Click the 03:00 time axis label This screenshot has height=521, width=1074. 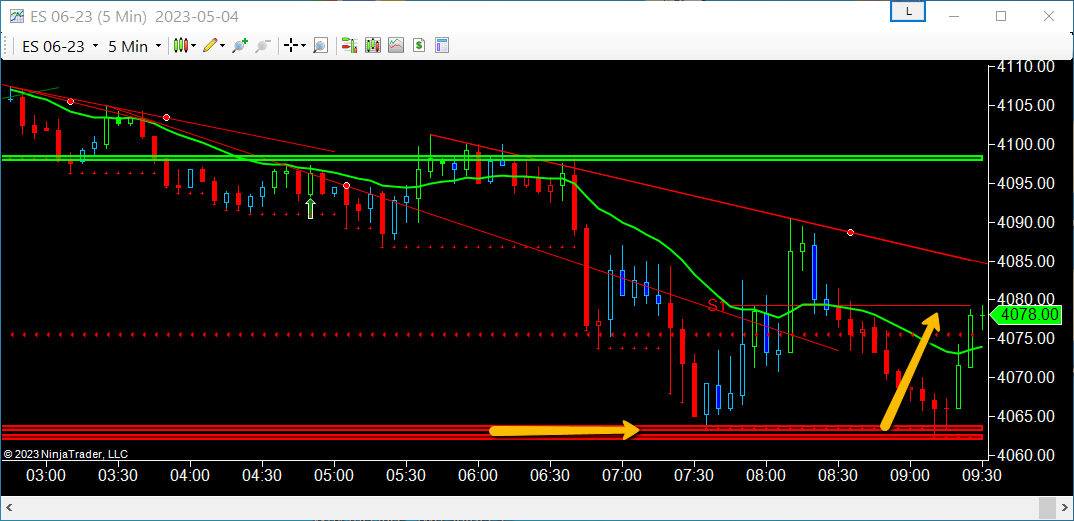coord(47,474)
